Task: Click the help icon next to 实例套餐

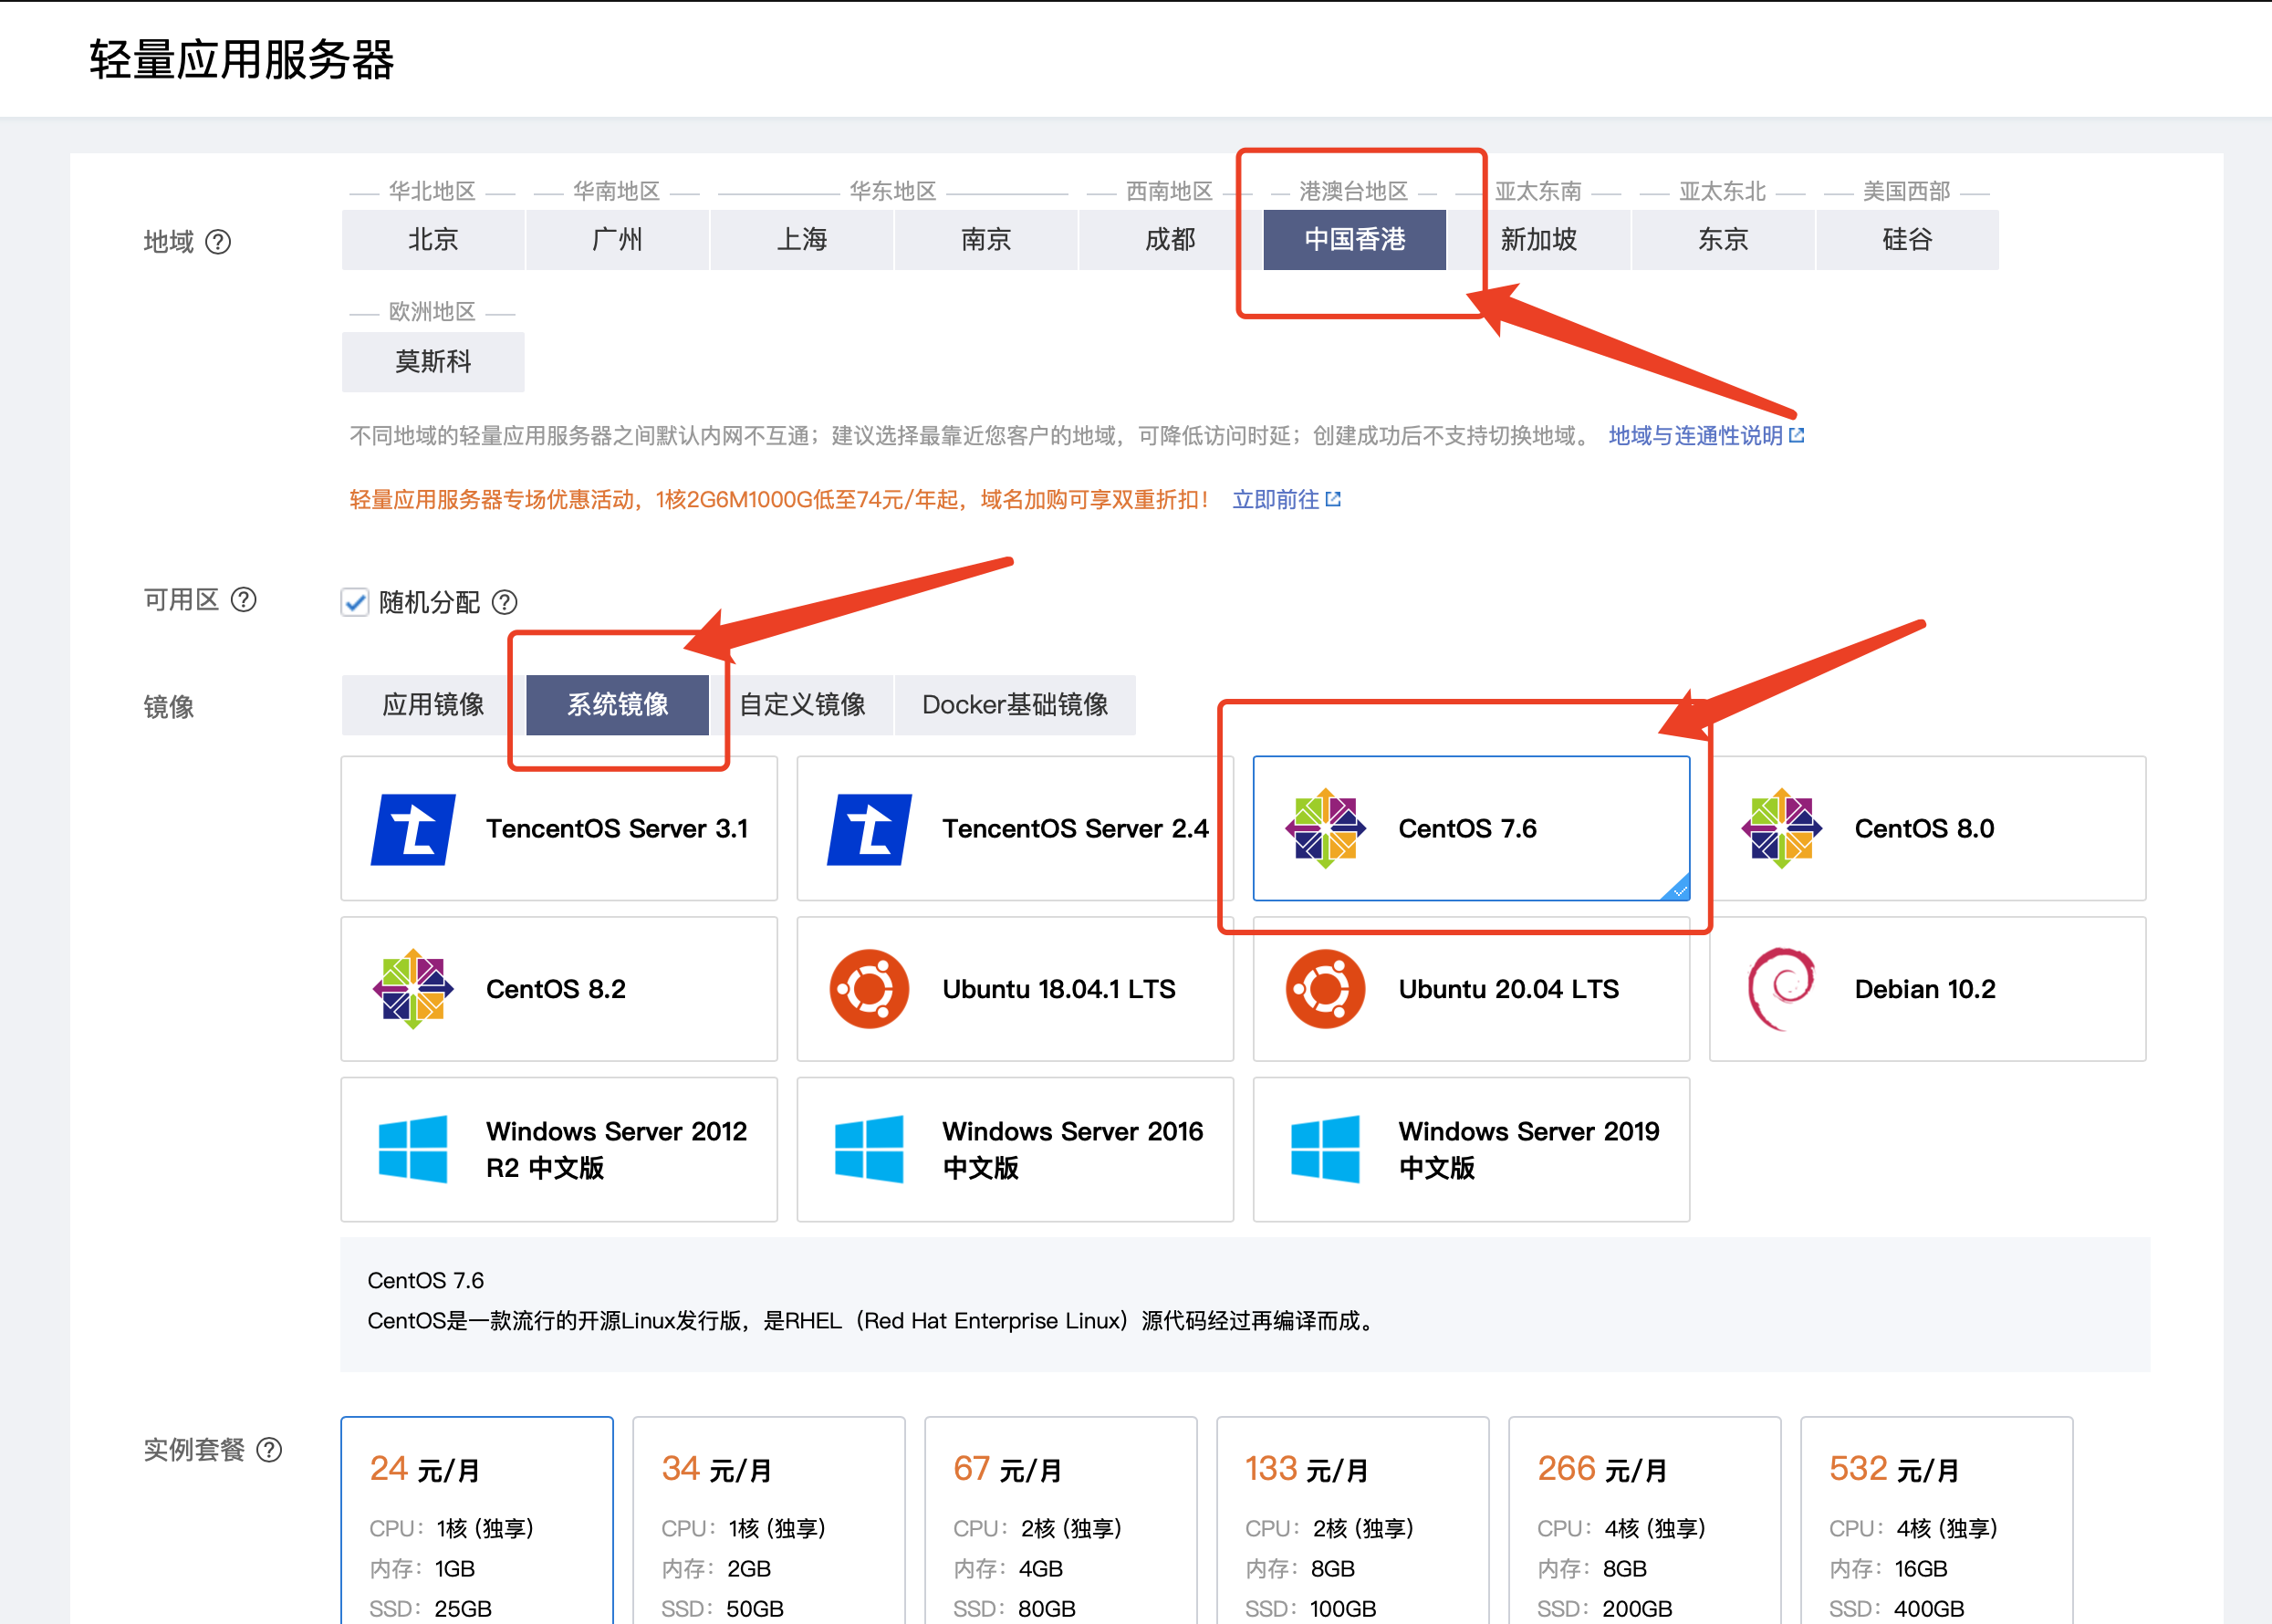Action: tap(269, 1449)
